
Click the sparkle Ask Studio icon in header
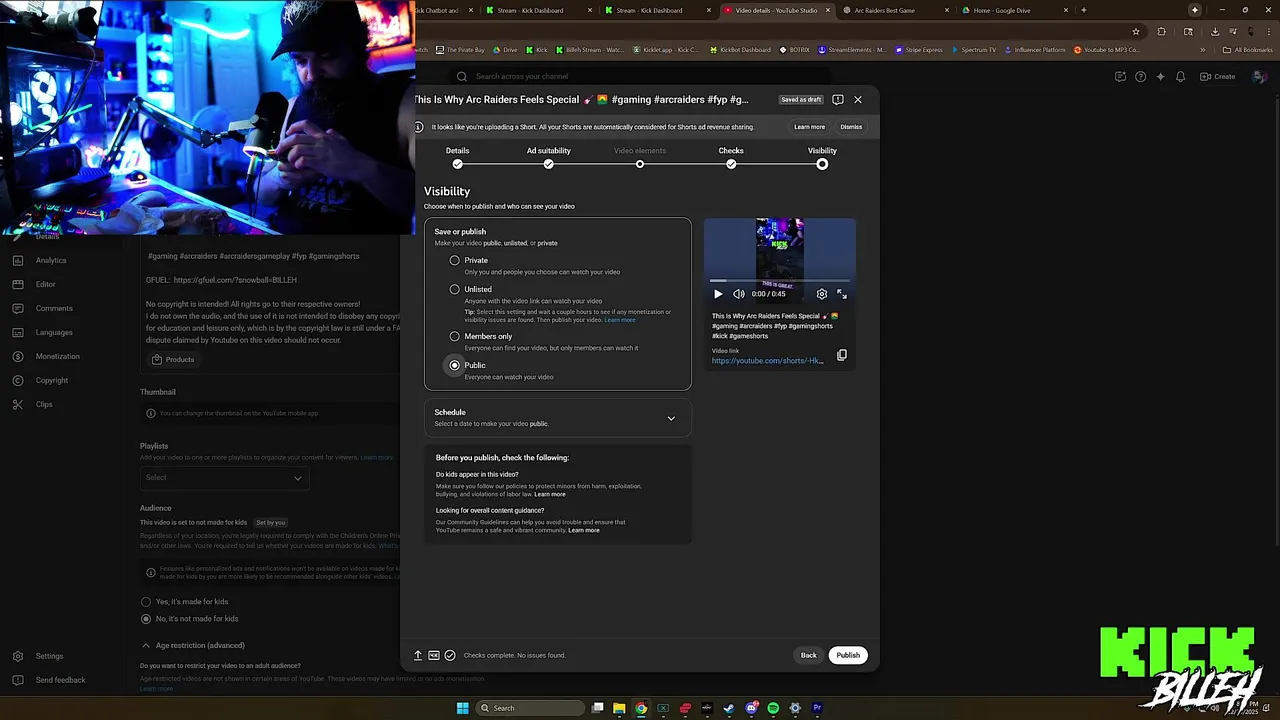(1161, 77)
